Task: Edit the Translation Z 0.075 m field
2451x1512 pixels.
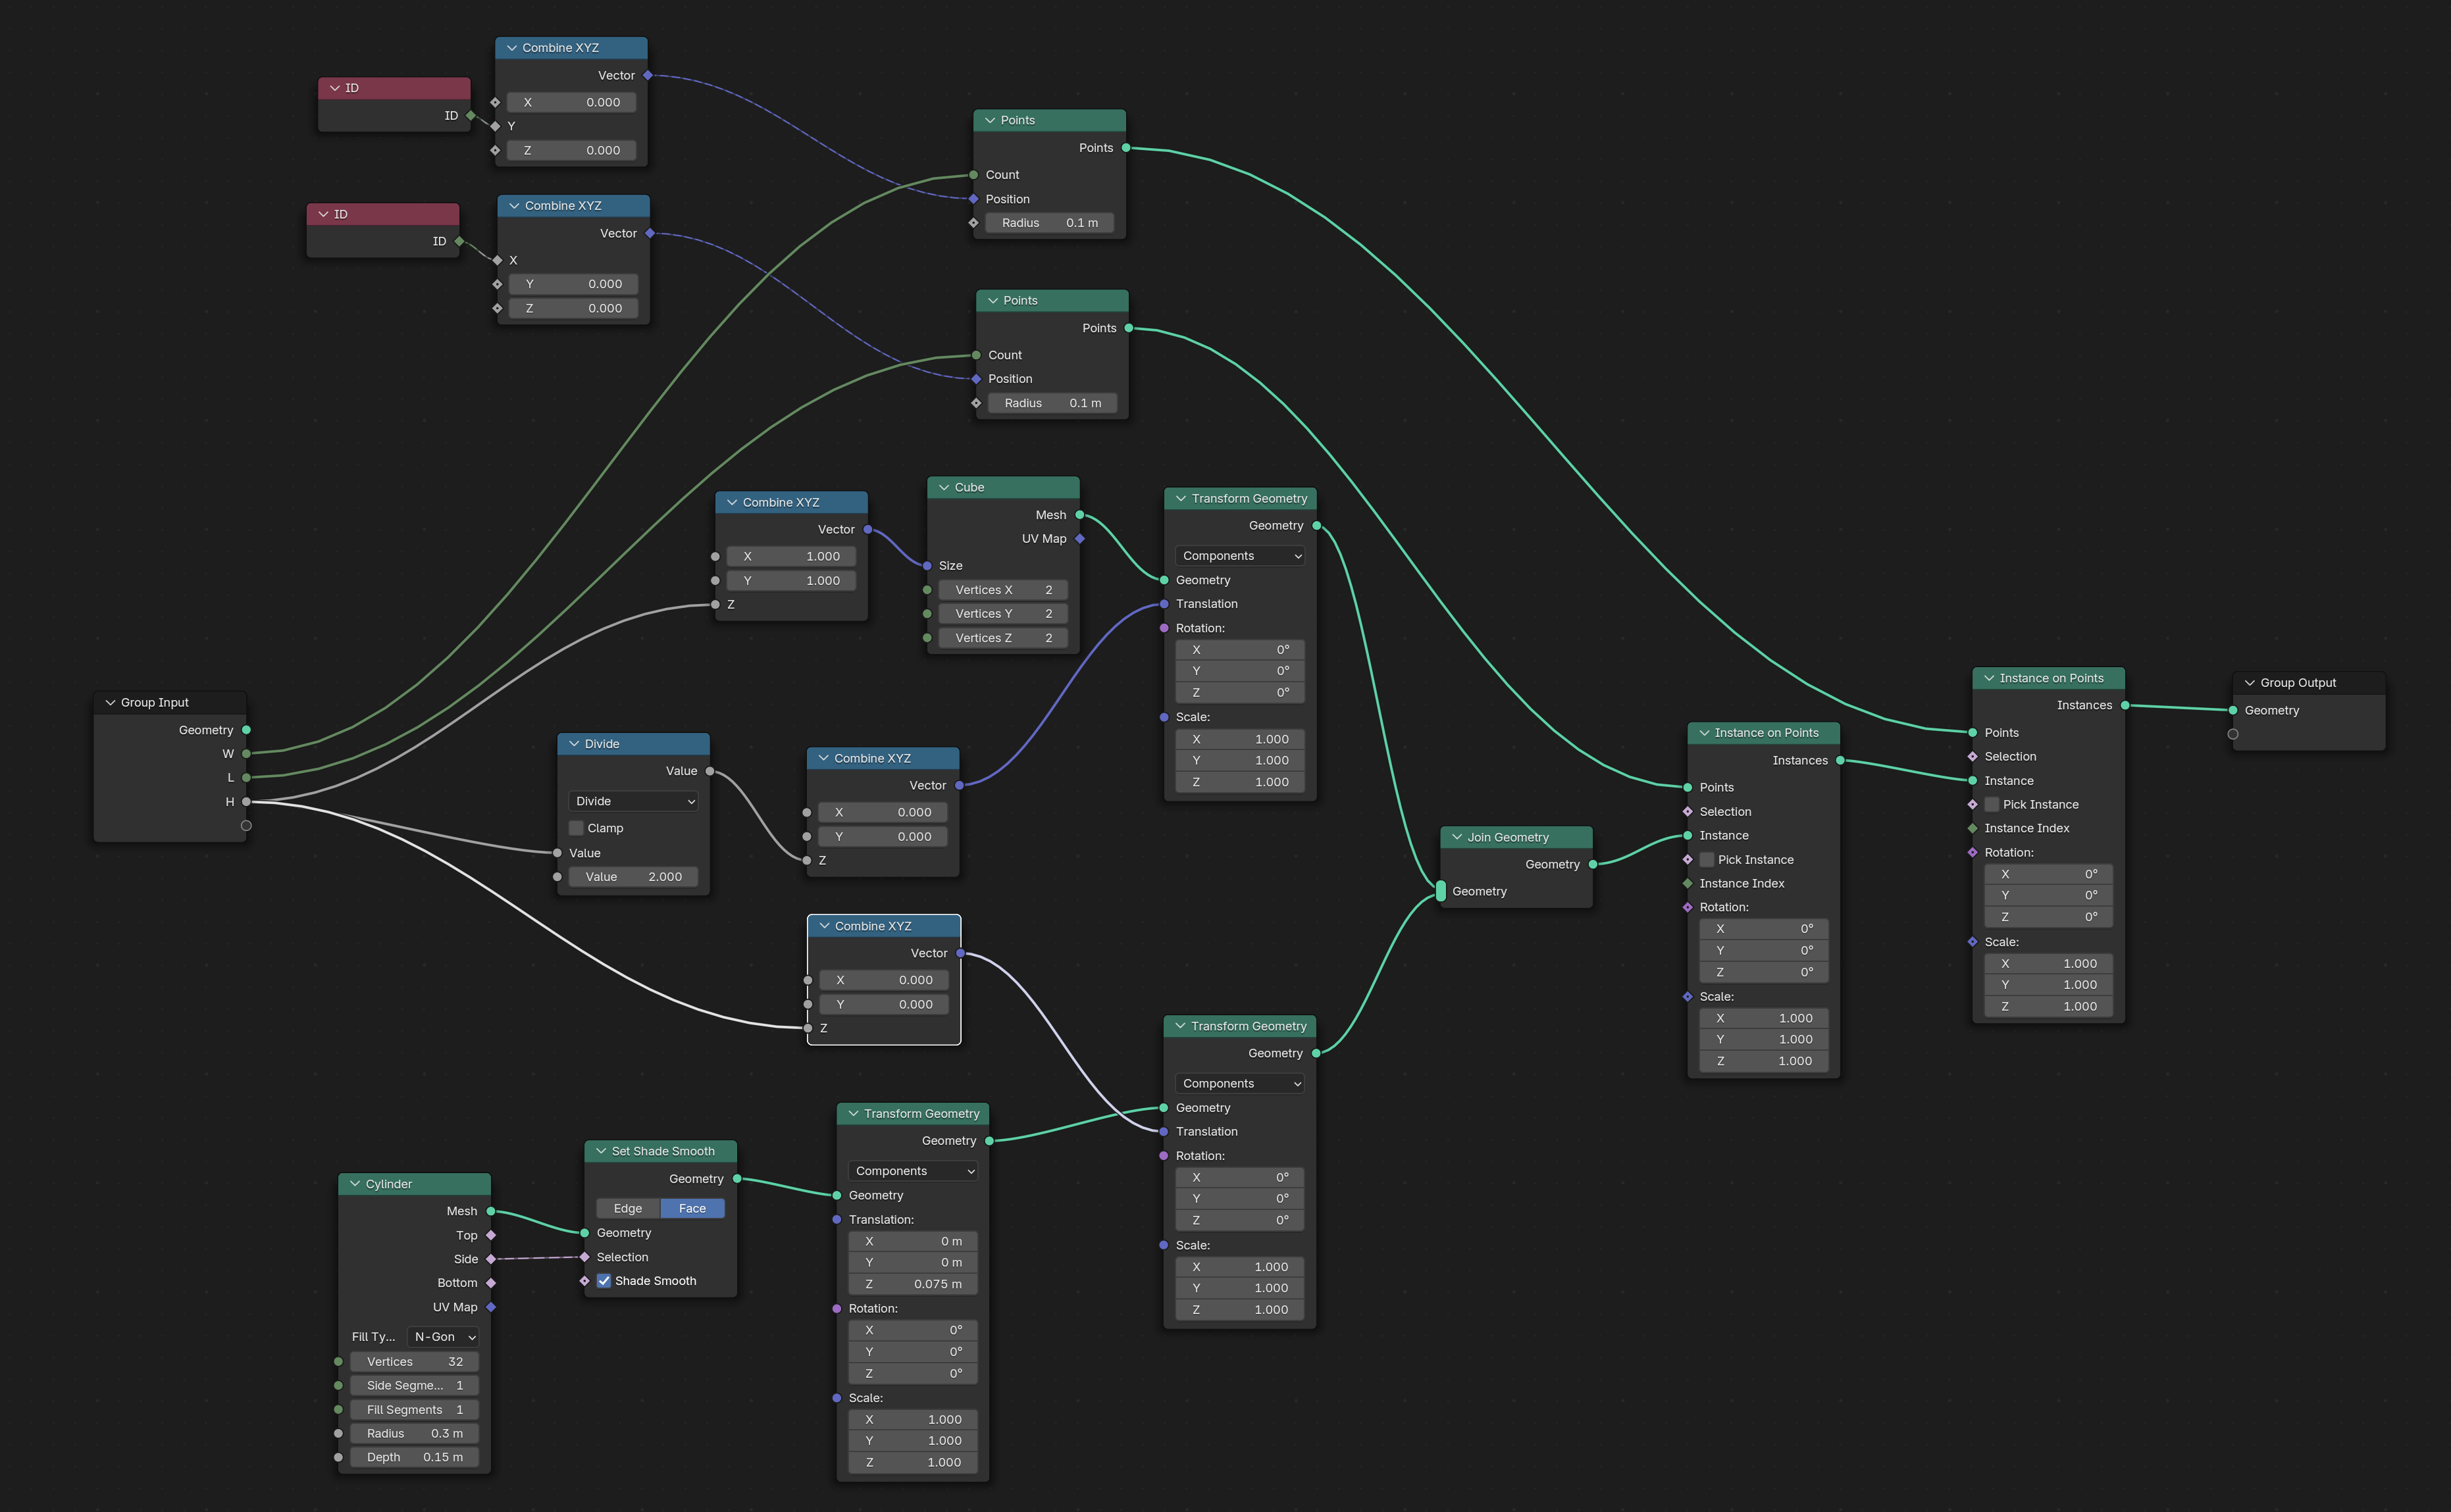Action: click(x=913, y=1284)
